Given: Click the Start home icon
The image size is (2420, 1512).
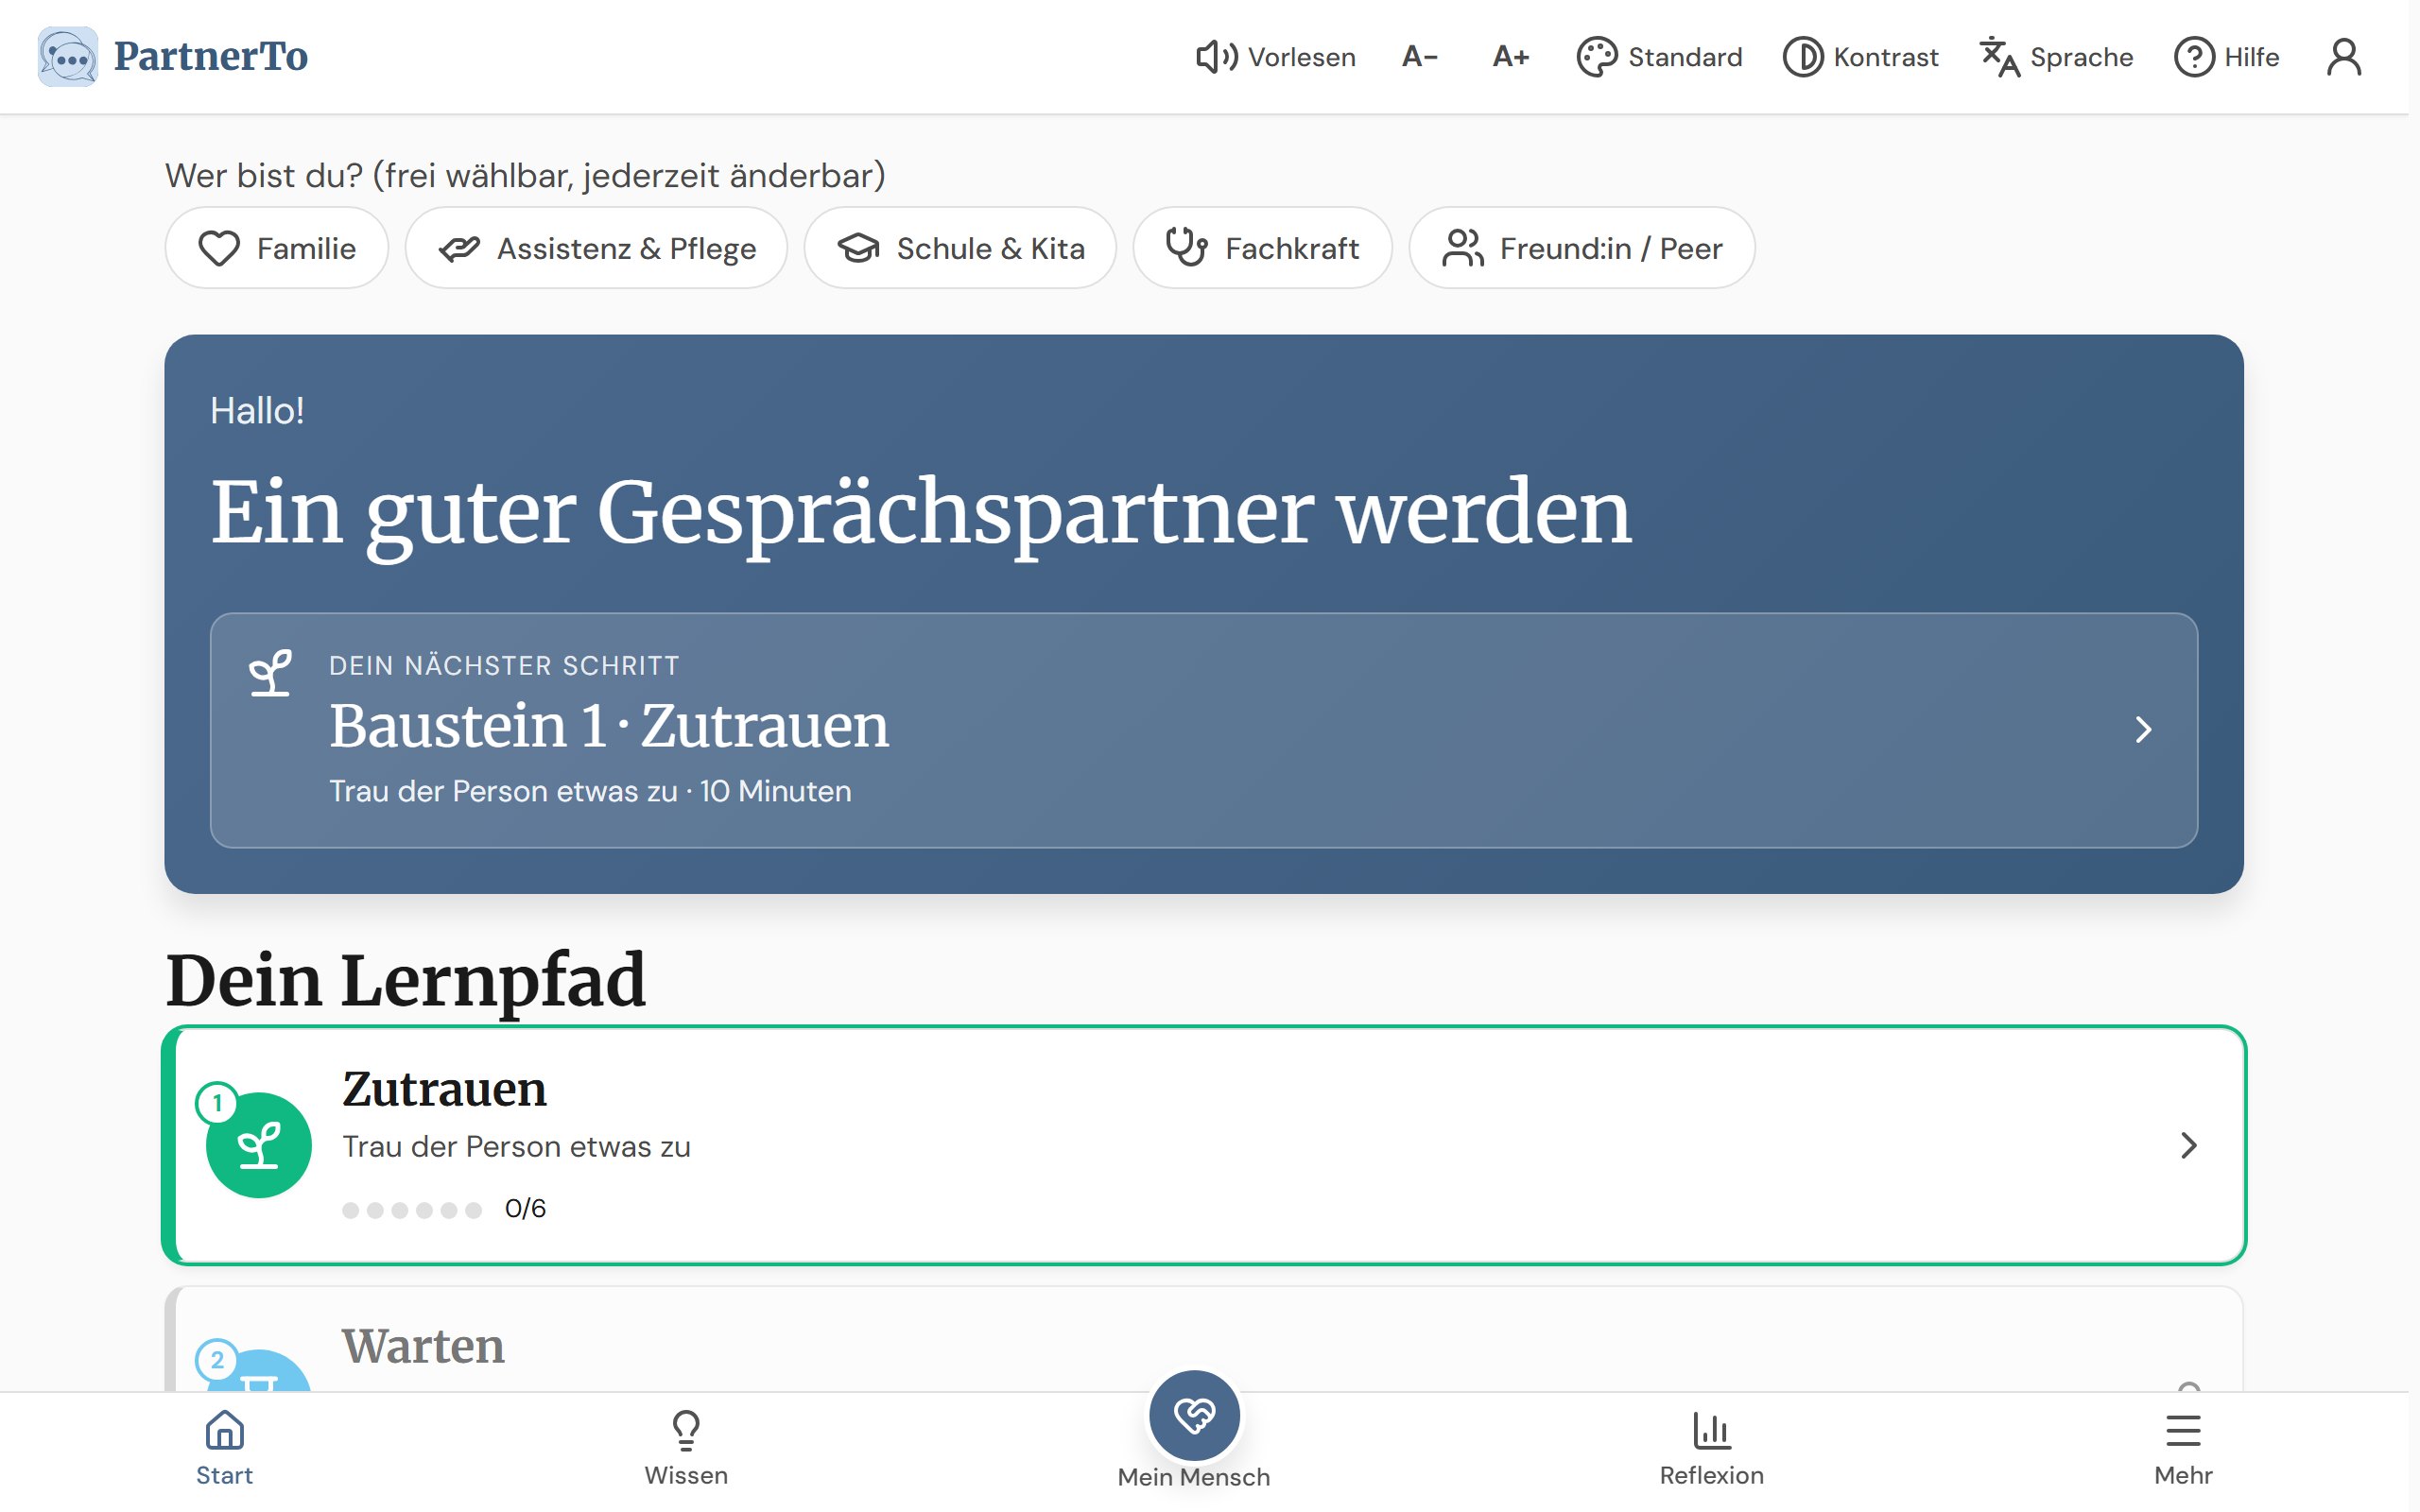Looking at the screenshot, I should click(224, 1430).
